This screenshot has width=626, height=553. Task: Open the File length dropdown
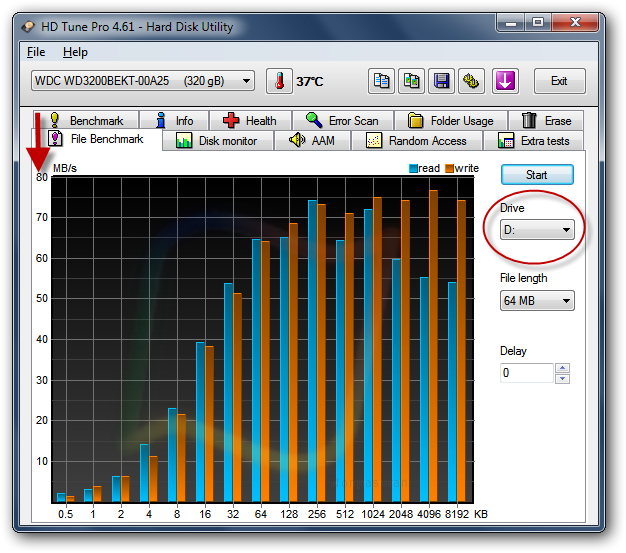click(537, 301)
